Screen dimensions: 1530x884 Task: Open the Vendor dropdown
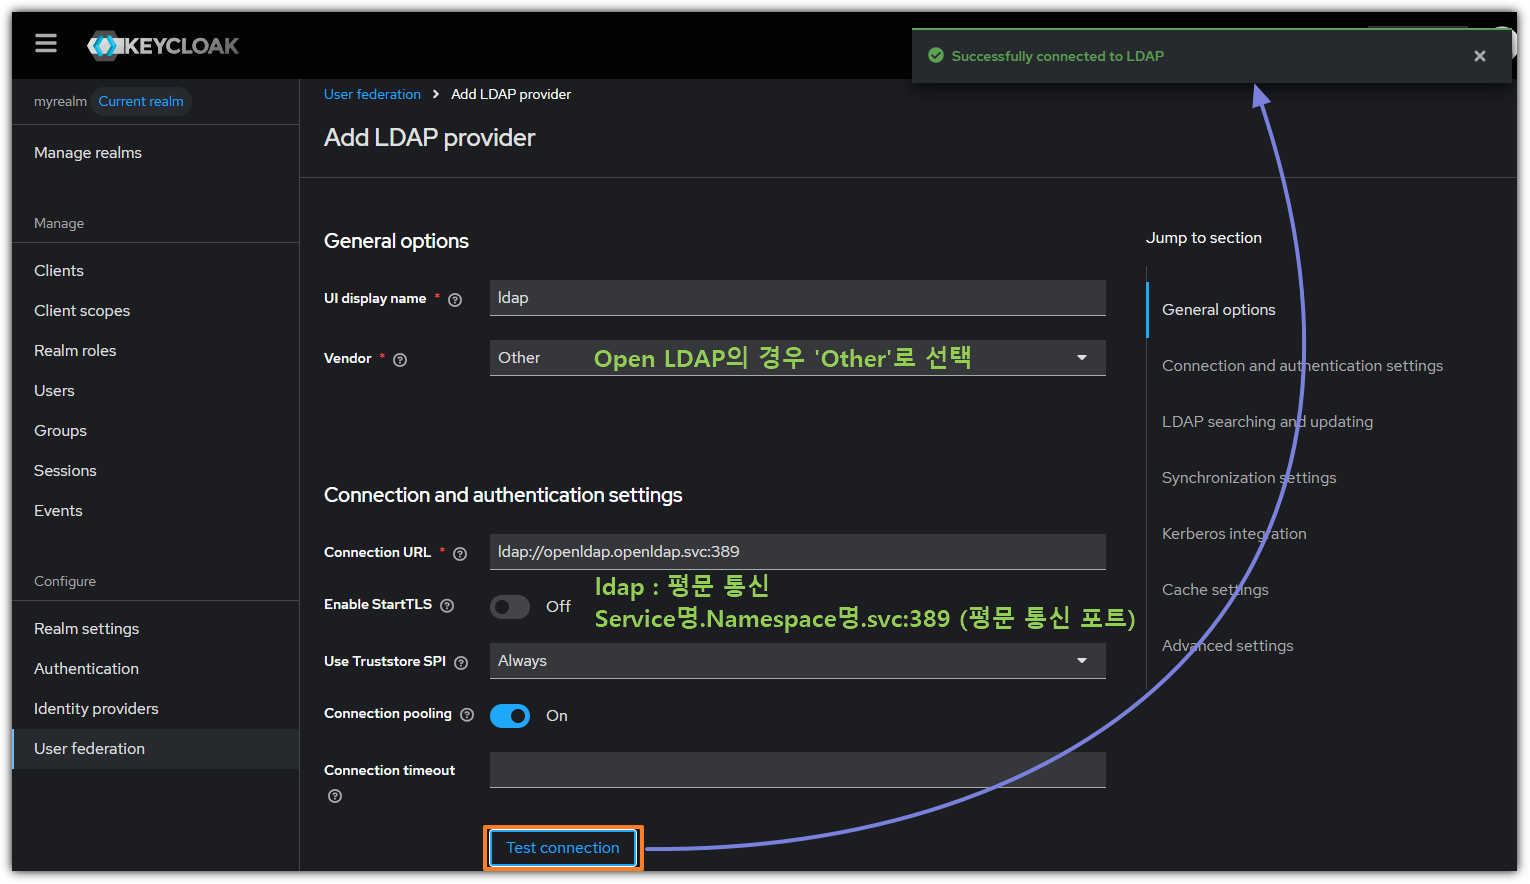[798, 358]
